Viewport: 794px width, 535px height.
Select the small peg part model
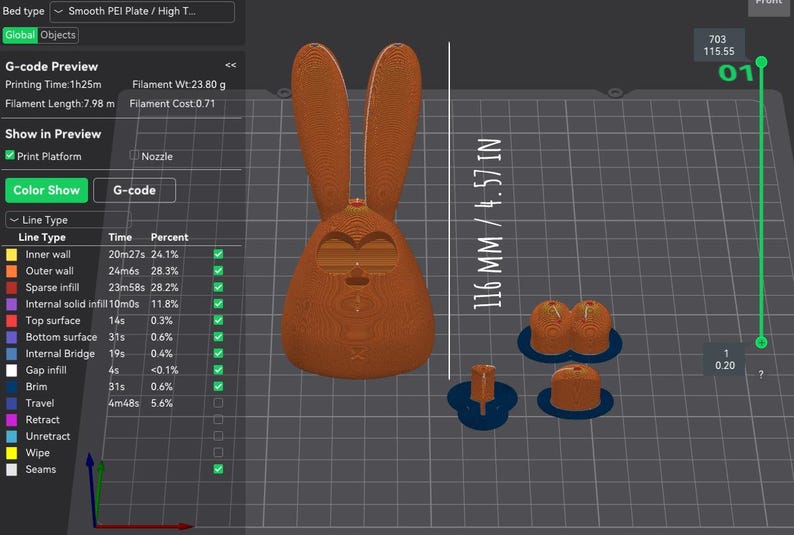482,397
